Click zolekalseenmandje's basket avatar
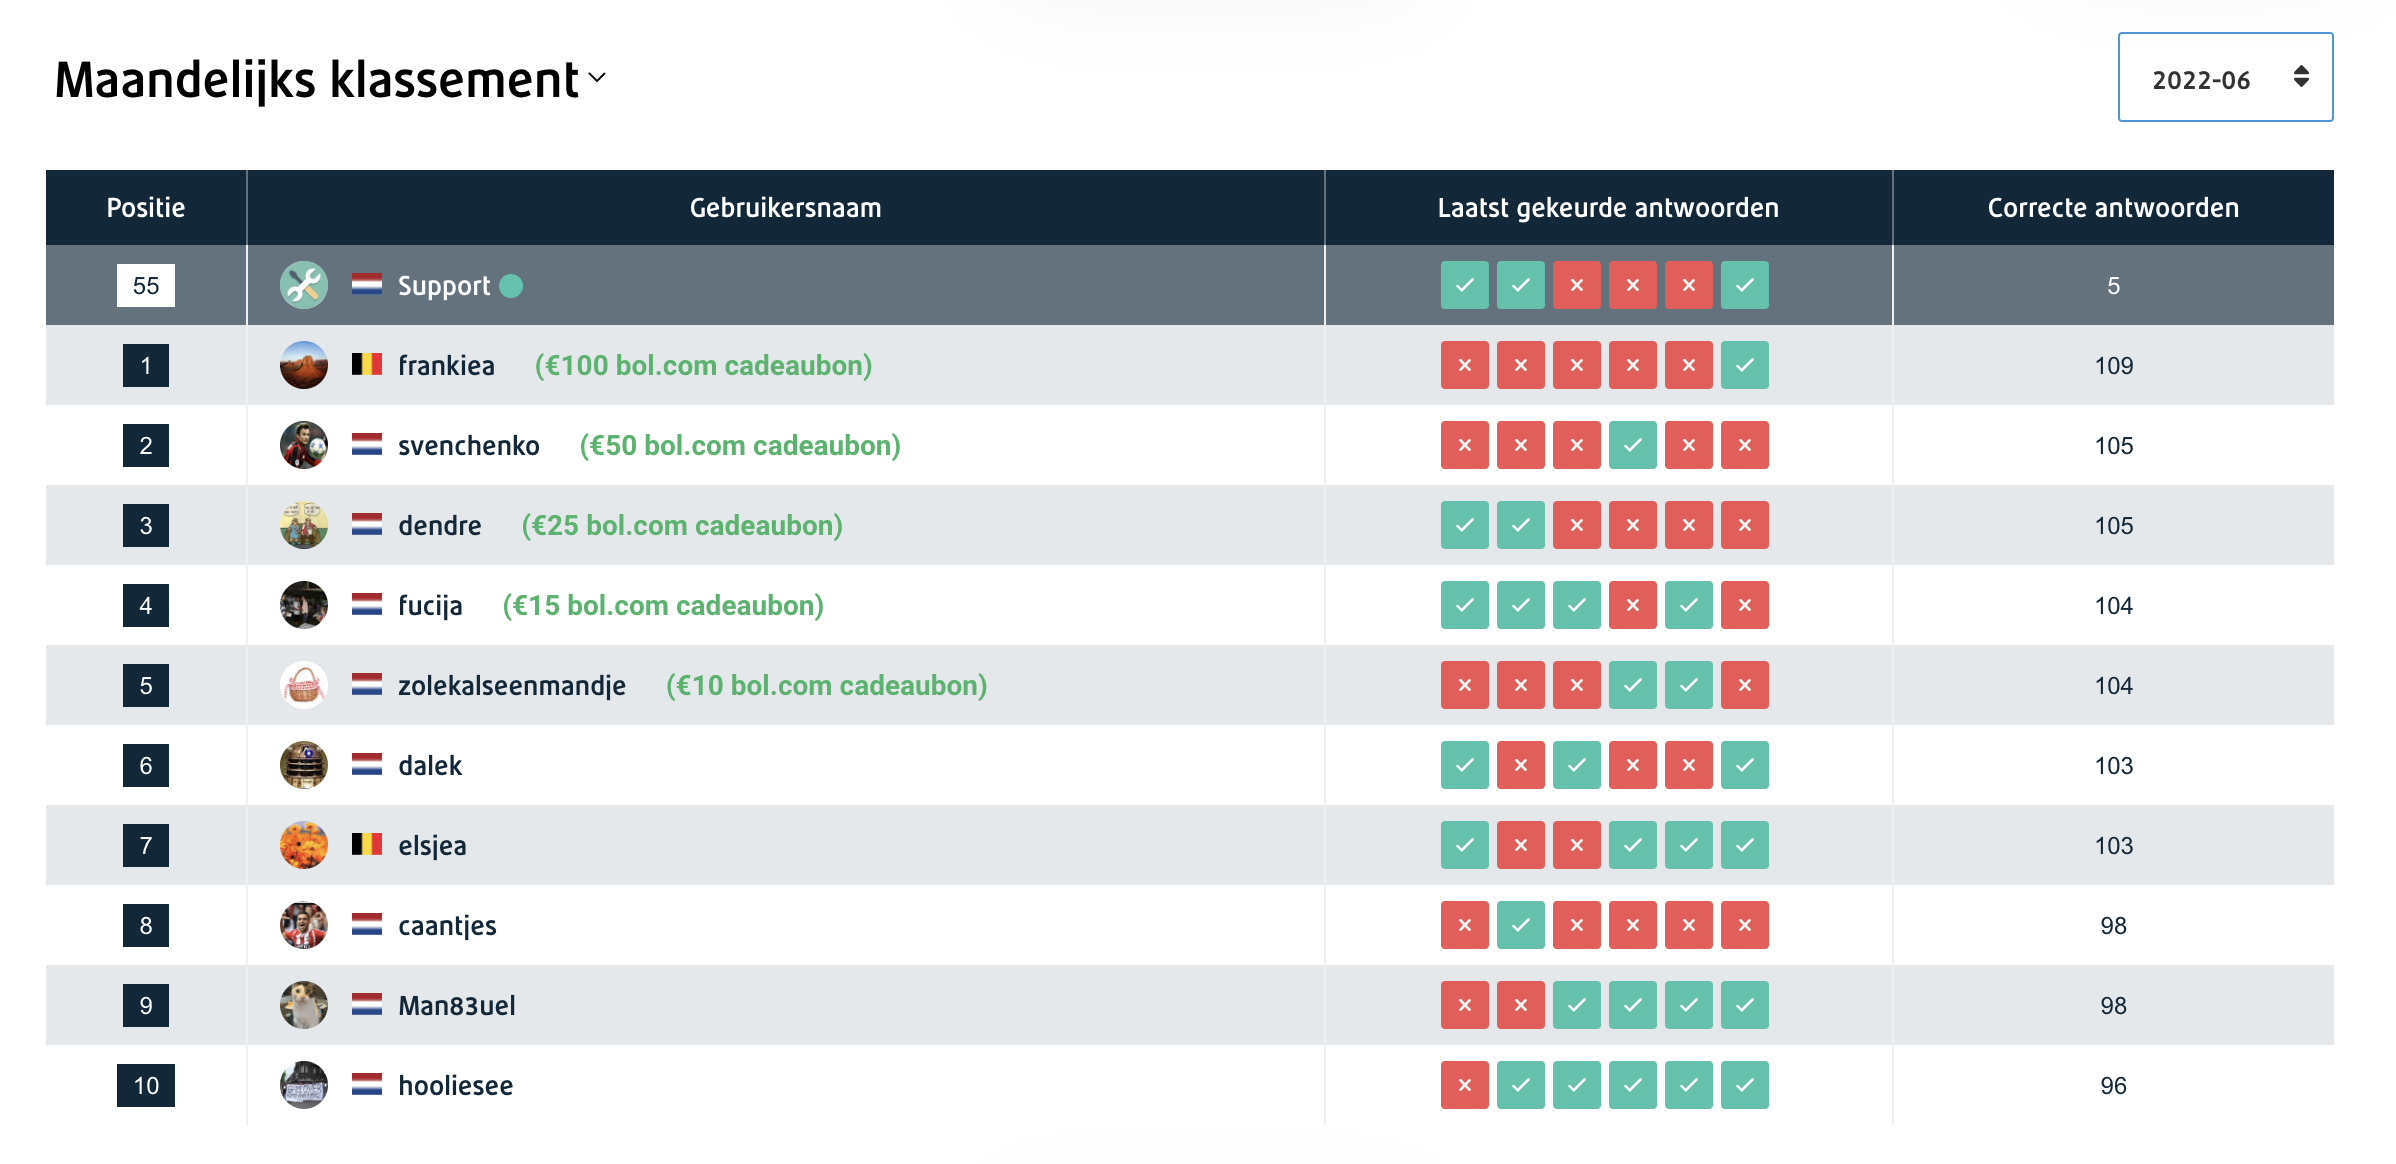The image size is (2396, 1164). tap(304, 685)
